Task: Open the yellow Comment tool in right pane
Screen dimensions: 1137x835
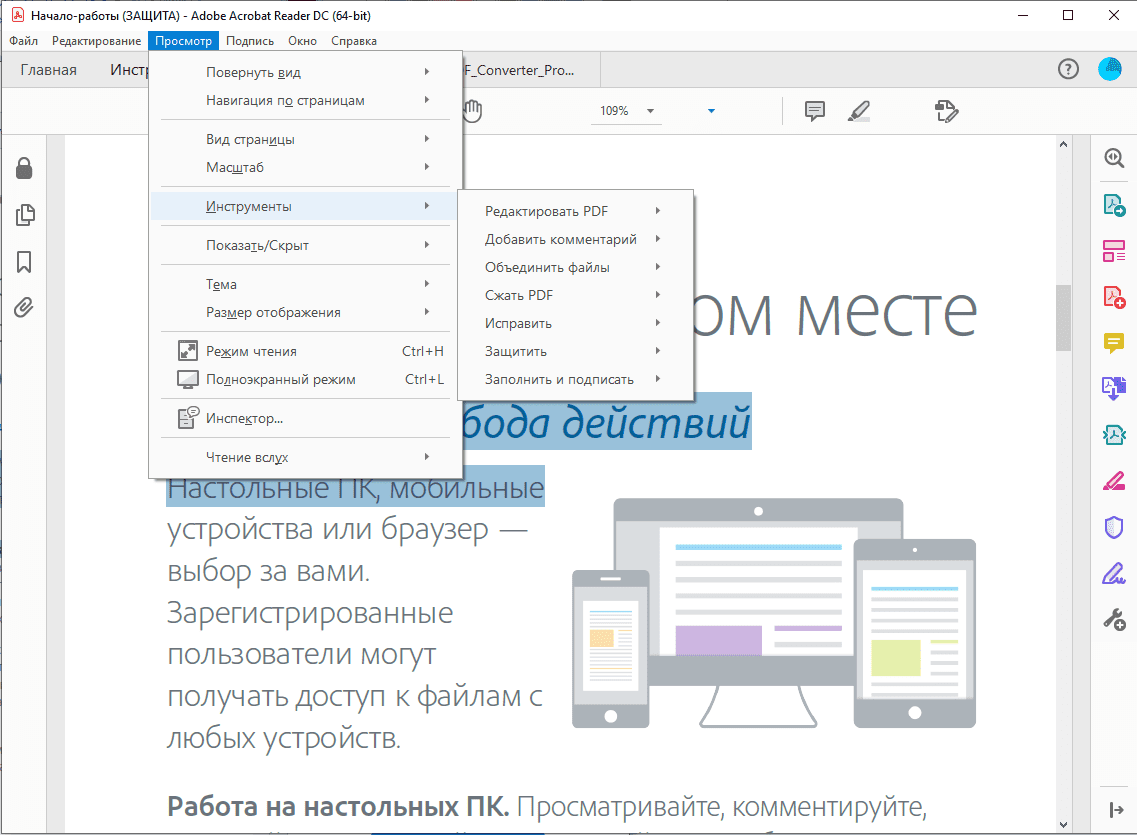Action: click(x=1114, y=343)
